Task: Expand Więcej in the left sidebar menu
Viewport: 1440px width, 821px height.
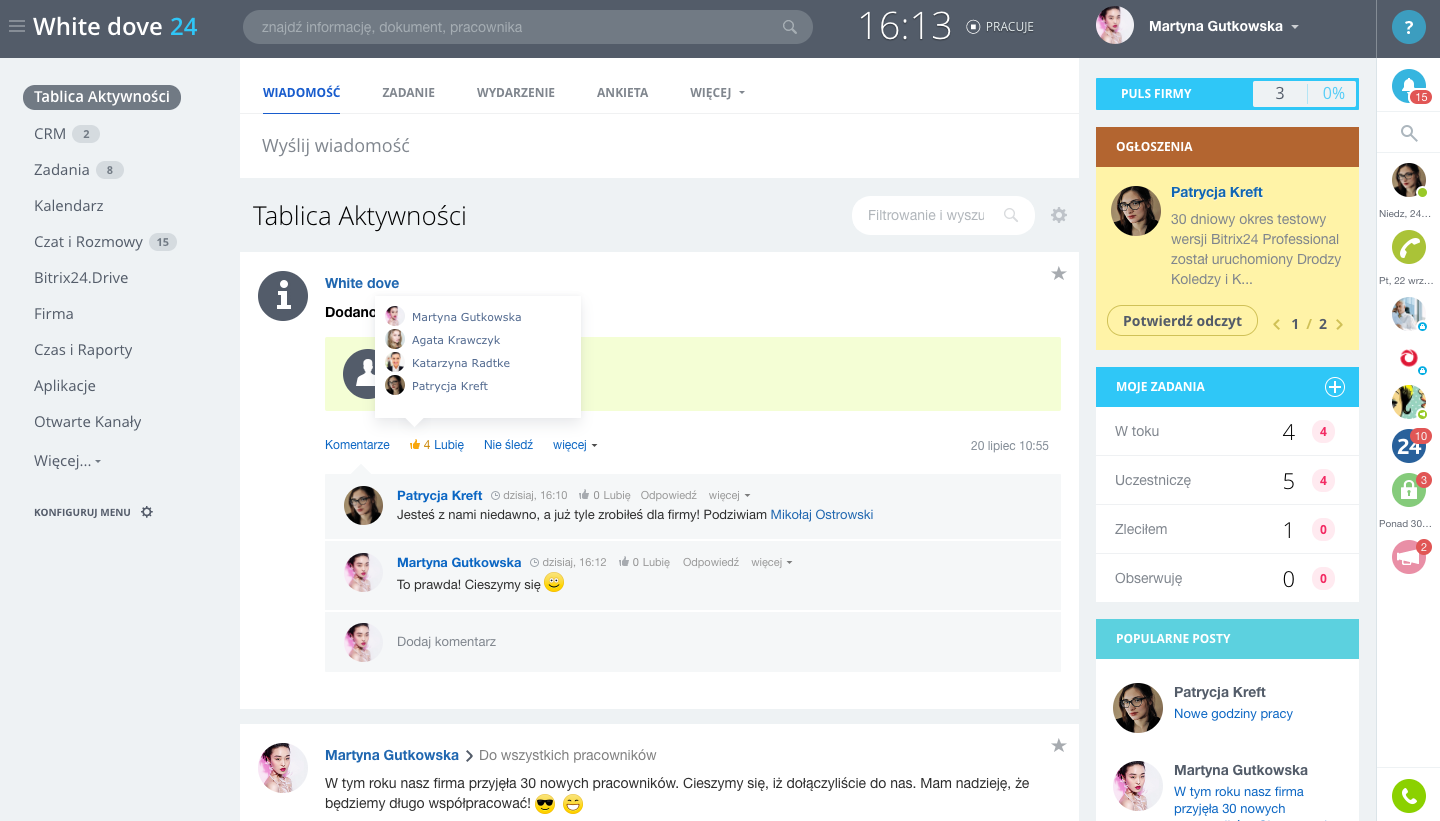Action: pyautogui.click(x=67, y=461)
